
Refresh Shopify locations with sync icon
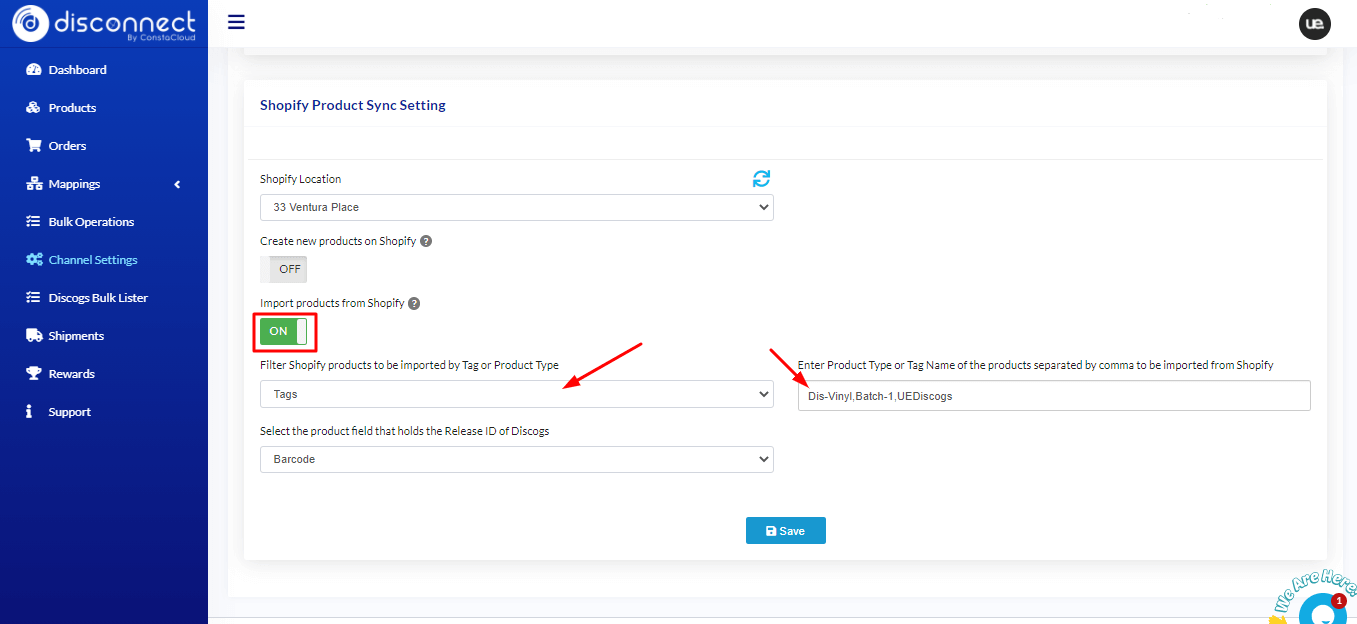(x=762, y=179)
